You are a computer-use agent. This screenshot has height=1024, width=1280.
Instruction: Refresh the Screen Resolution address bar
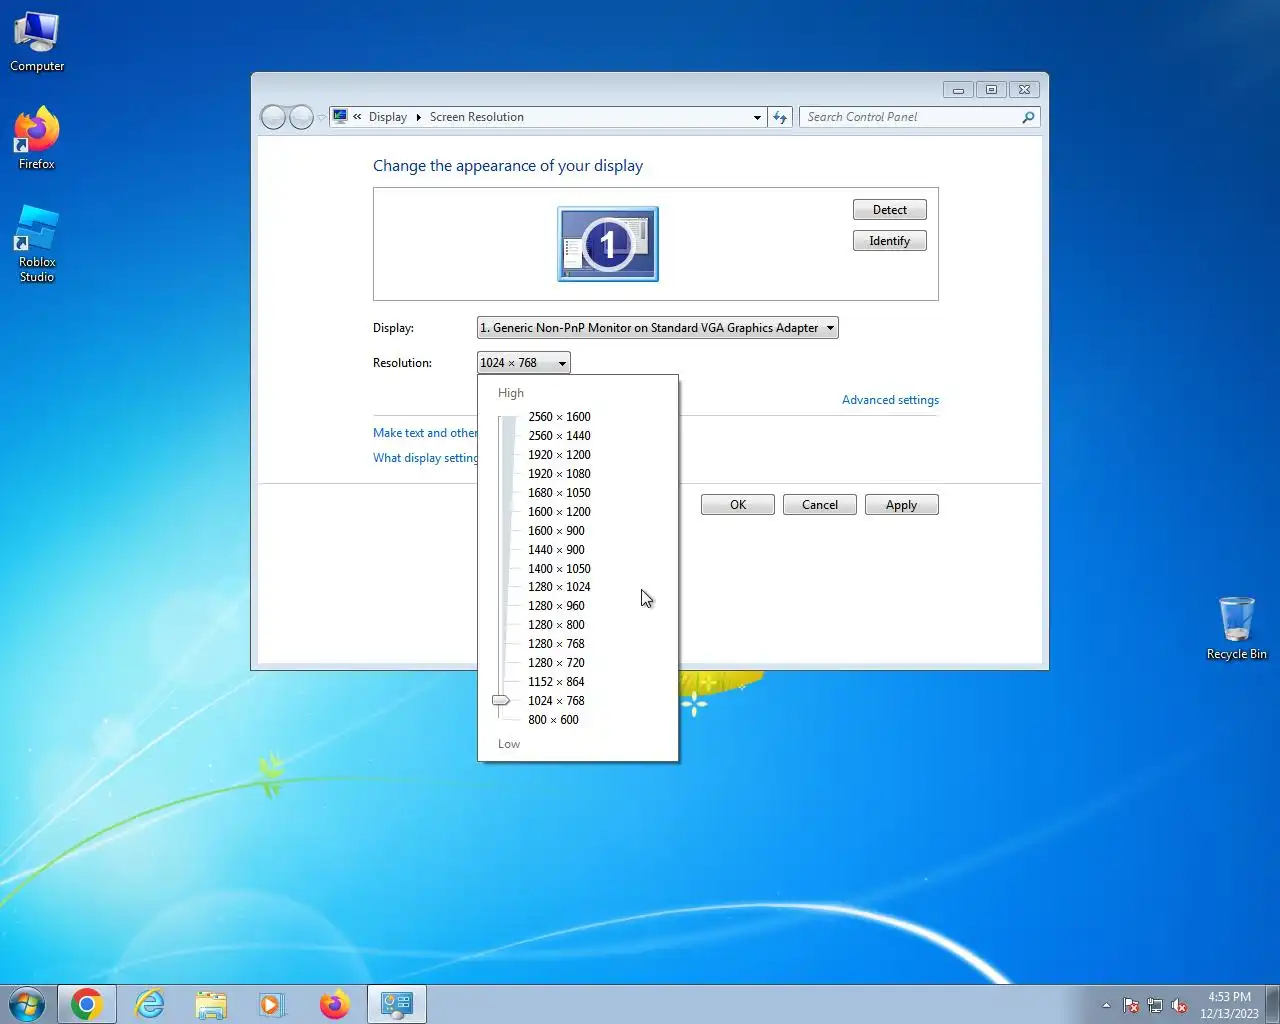[780, 117]
